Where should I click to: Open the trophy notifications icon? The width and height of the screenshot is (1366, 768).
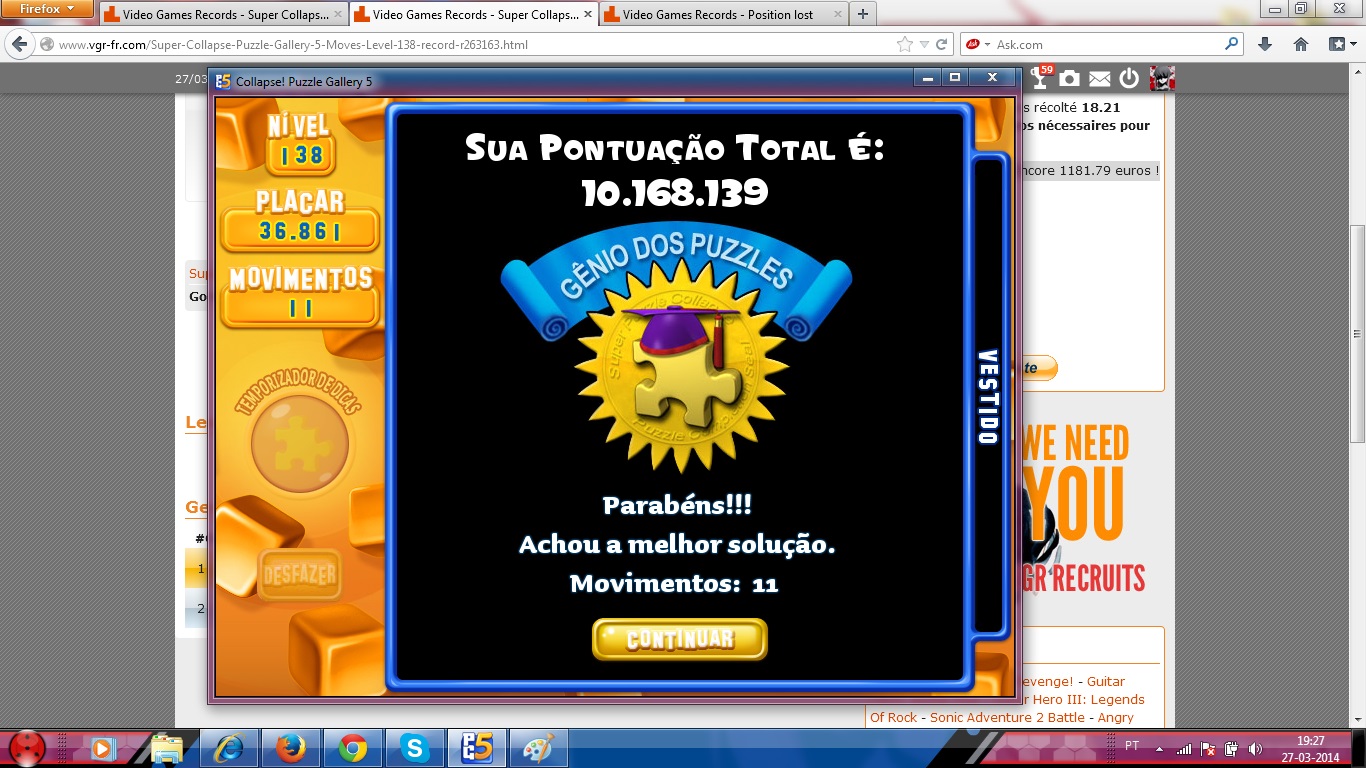(1040, 80)
